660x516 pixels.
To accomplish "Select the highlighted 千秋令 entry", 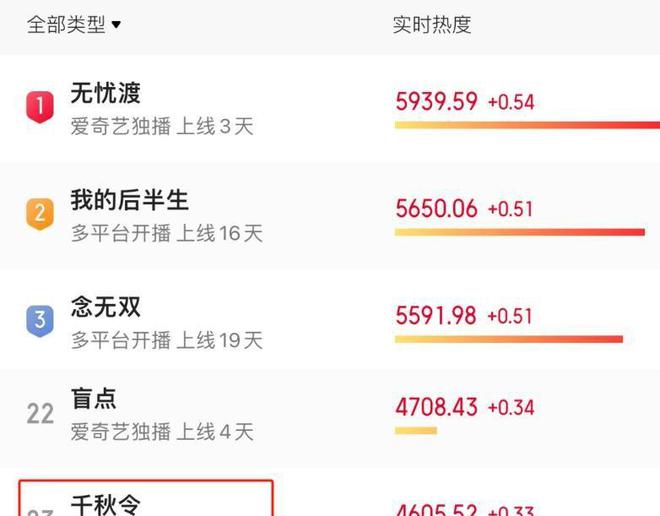I will (146, 498).
